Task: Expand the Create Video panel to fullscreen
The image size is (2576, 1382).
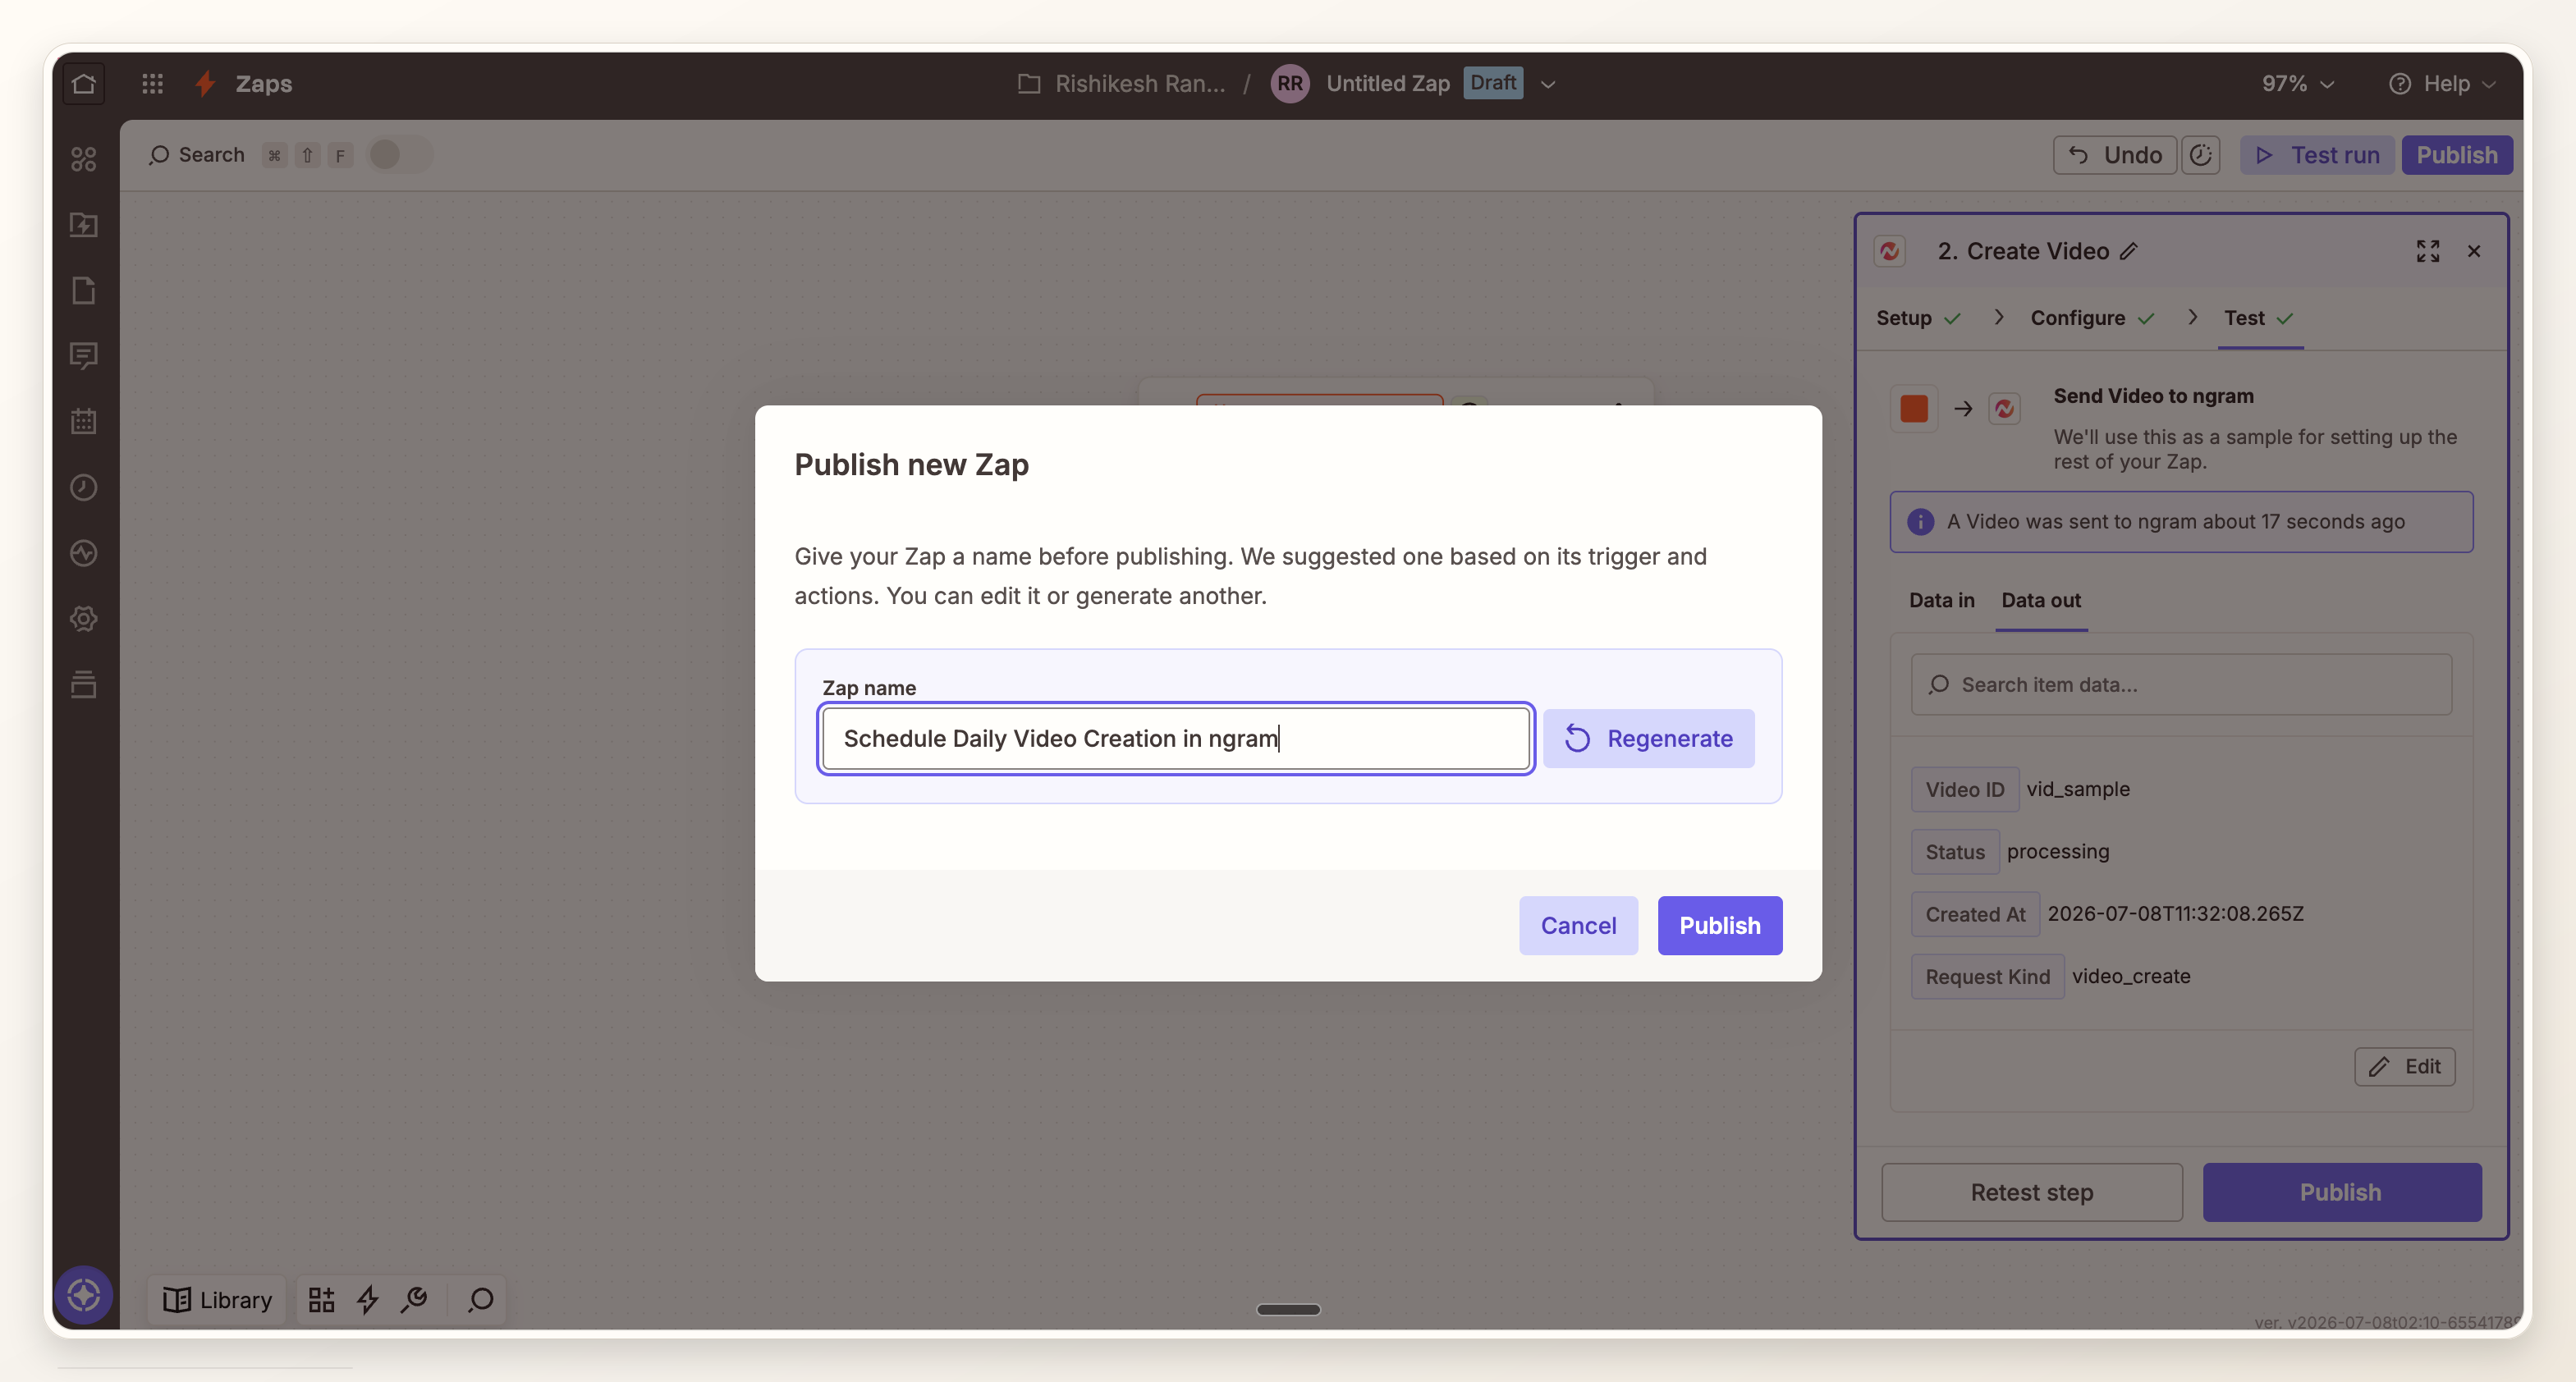Action: 2427,251
